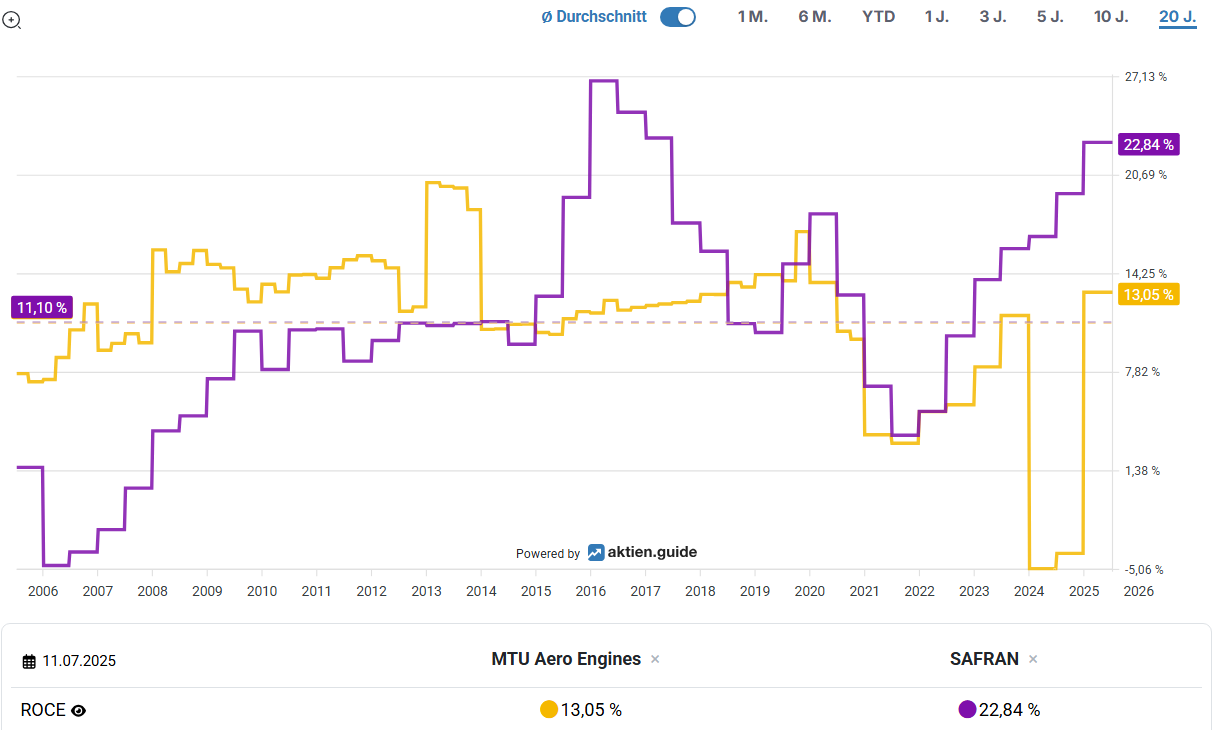Image resolution: width=1216 pixels, height=730 pixels.
Task: Click the purple SAFRAN color dot
Action: click(967, 710)
